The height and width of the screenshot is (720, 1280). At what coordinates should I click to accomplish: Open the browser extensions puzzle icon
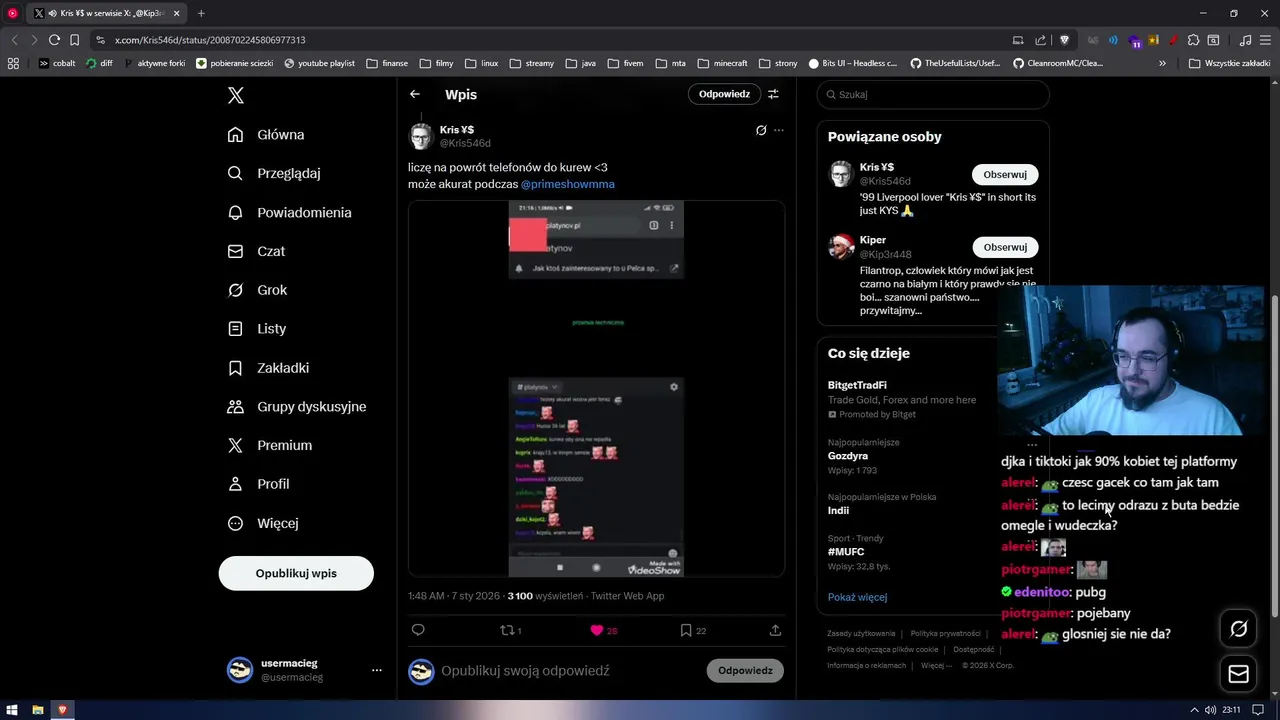click(1193, 40)
